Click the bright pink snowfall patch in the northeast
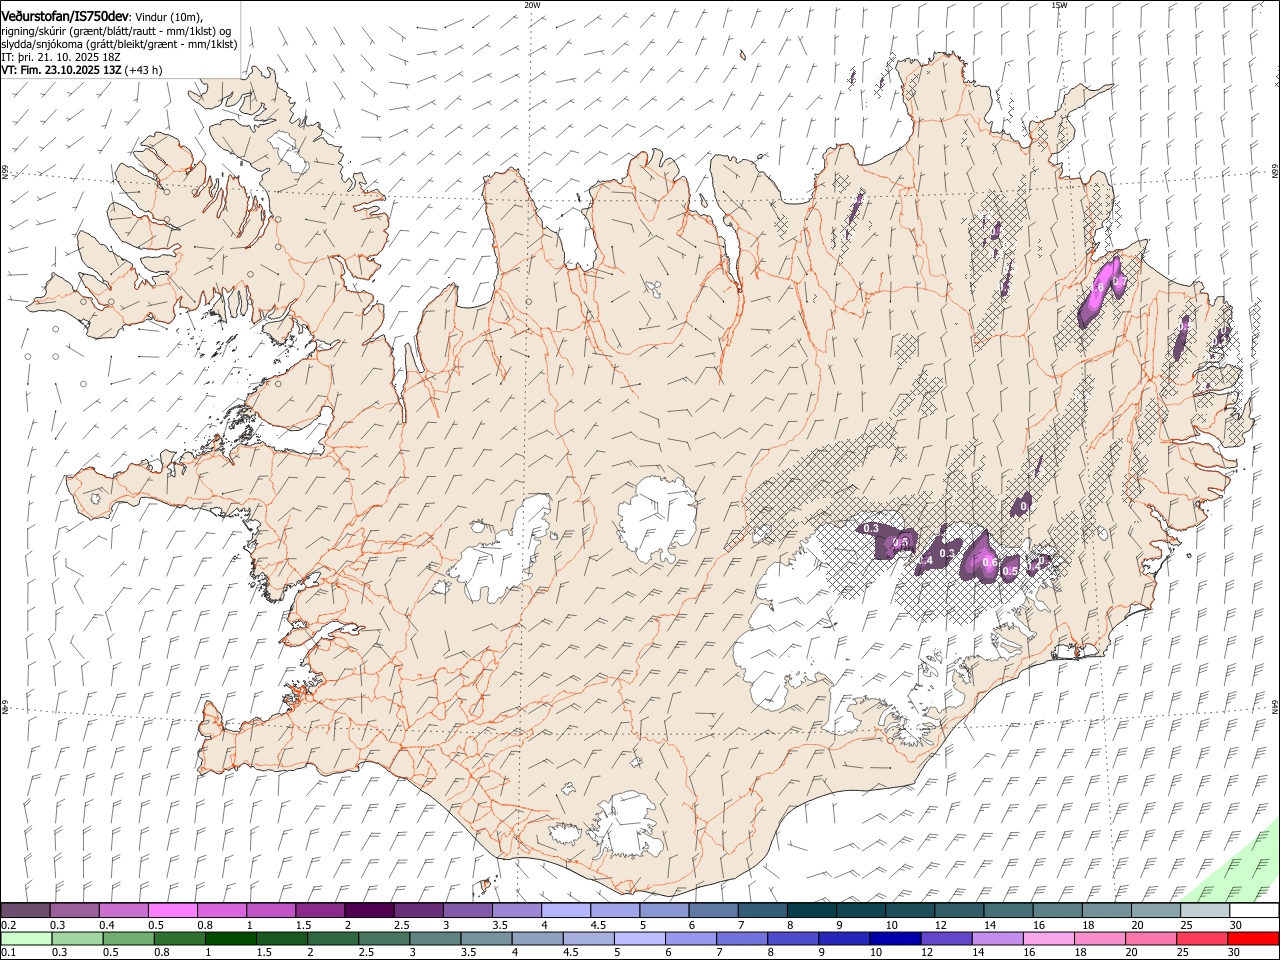1280x960 pixels. (x=1100, y=290)
